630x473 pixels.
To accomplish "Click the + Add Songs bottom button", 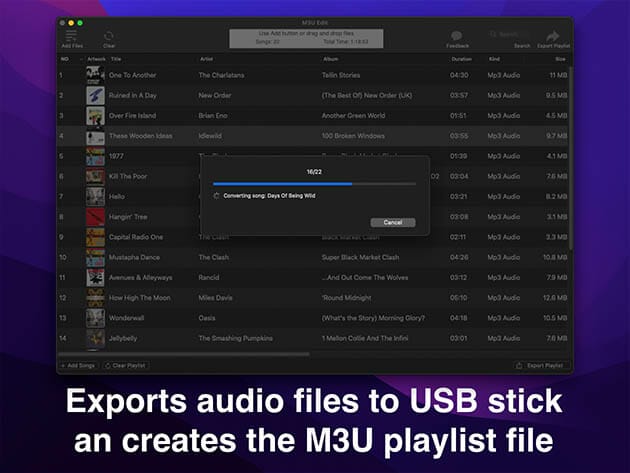I will [x=79, y=366].
